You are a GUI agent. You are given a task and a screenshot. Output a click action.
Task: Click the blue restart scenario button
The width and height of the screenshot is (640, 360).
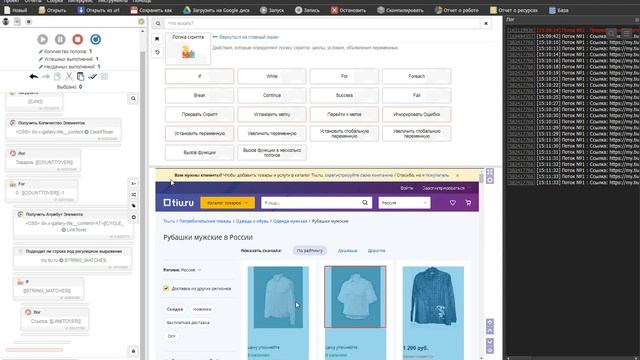[x=96, y=39]
